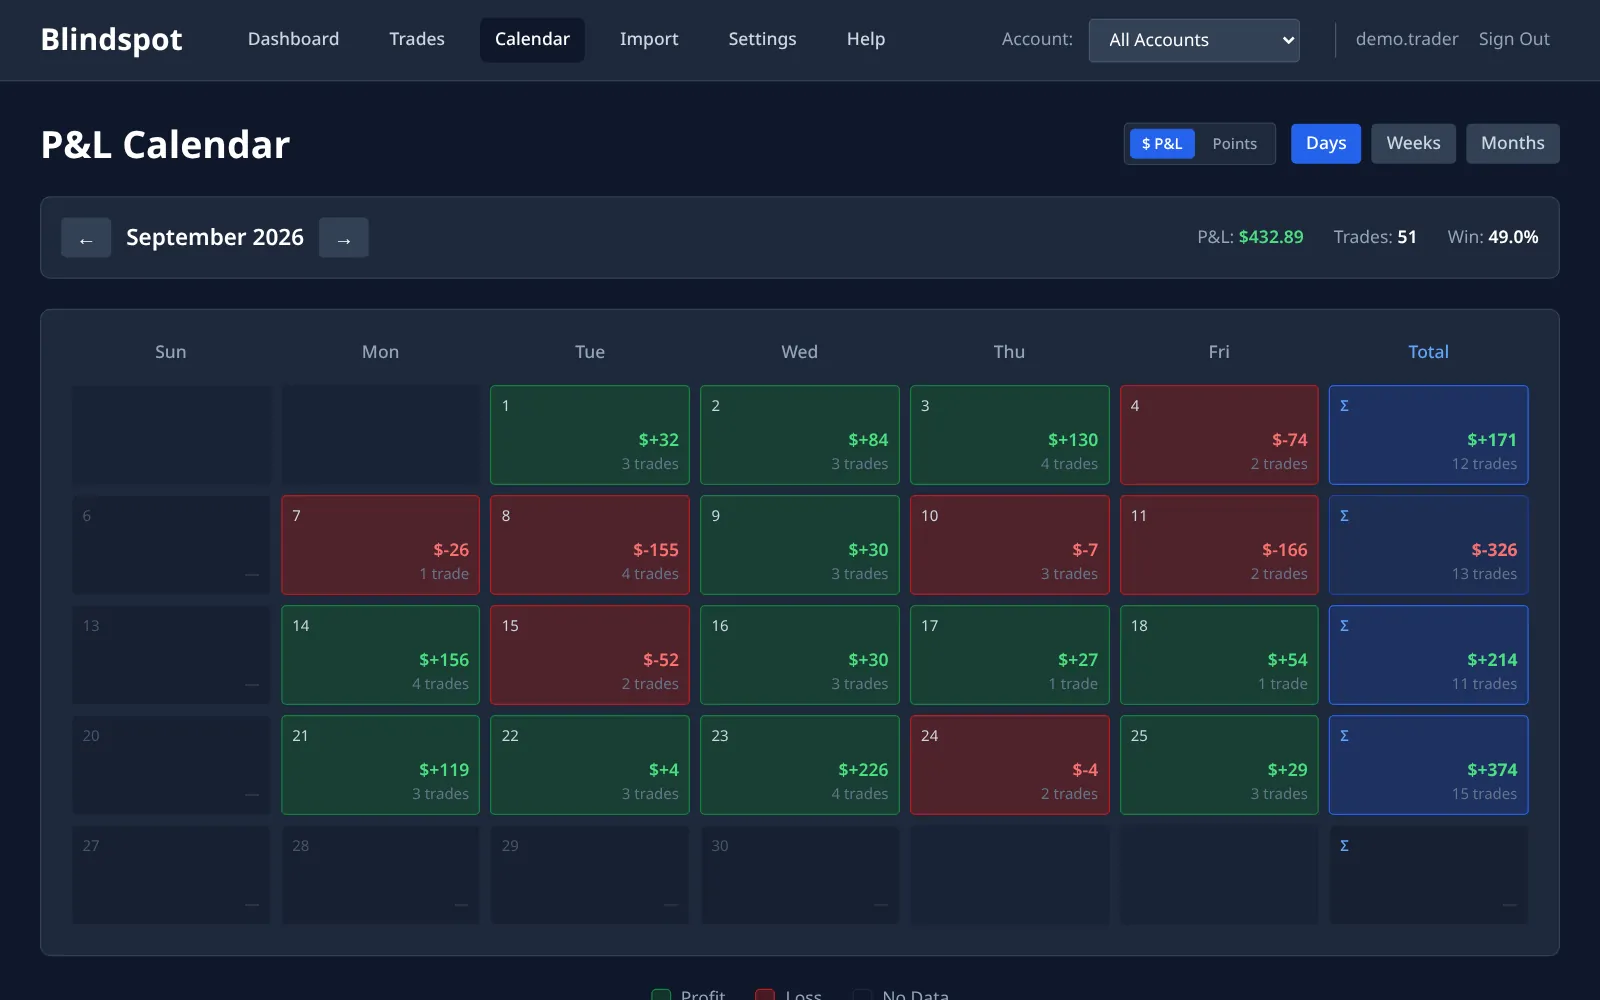The width and height of the screenshot is (1600, 1000).
Task: Open Trades page
Action: [x=417, y=40]
